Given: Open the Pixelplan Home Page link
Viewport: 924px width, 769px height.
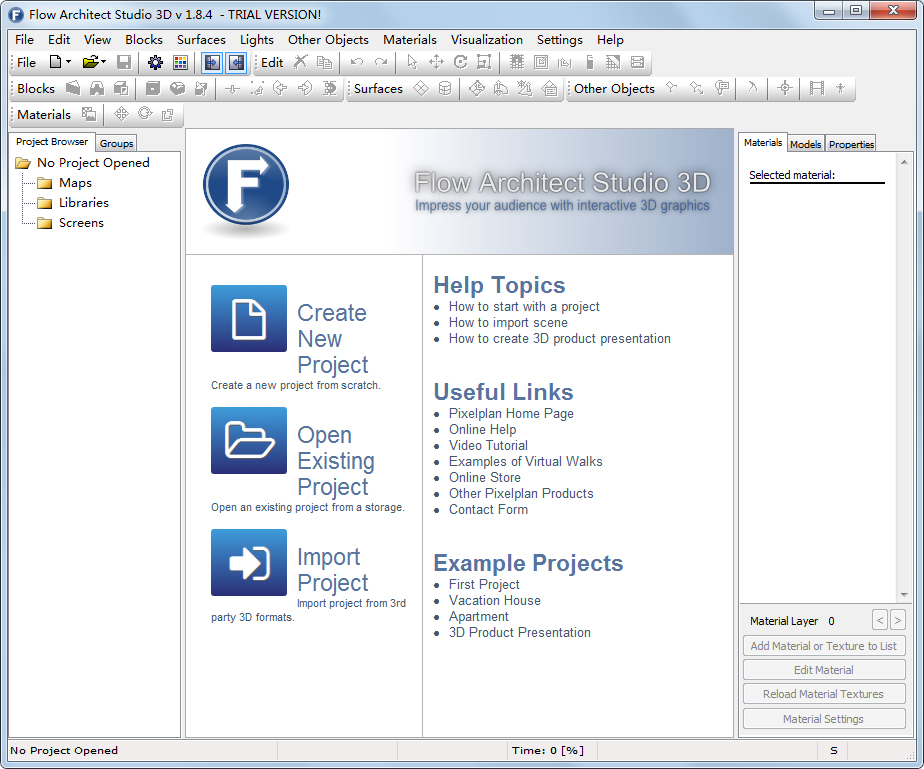Looking at the screenshot, I should click(511, 414).
